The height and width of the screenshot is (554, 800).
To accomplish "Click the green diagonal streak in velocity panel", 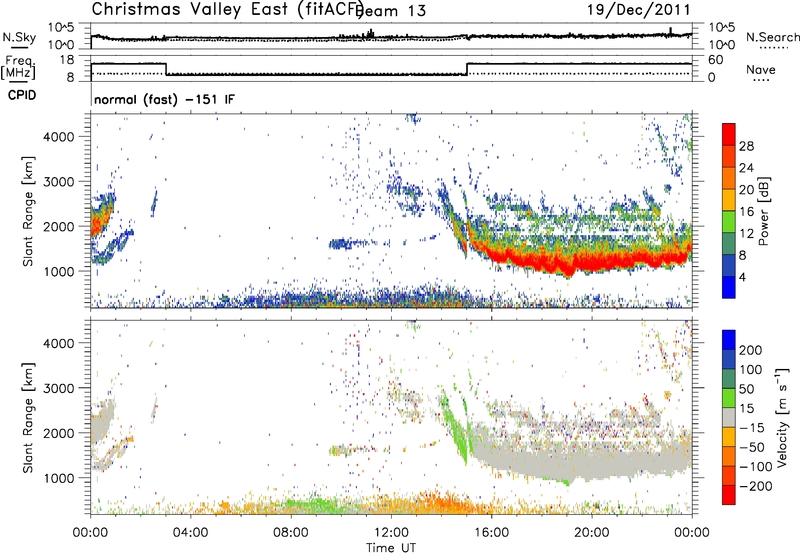I will click(456, 426).
